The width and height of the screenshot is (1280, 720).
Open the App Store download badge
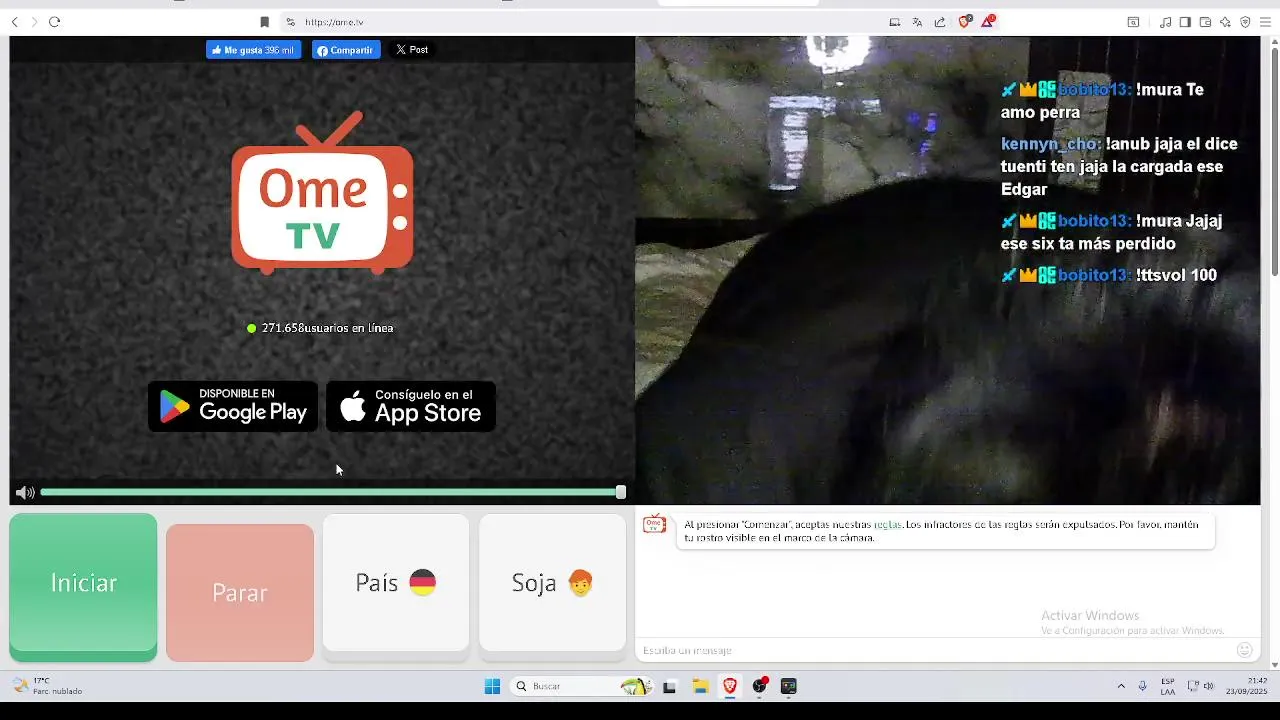click(411, 406)
